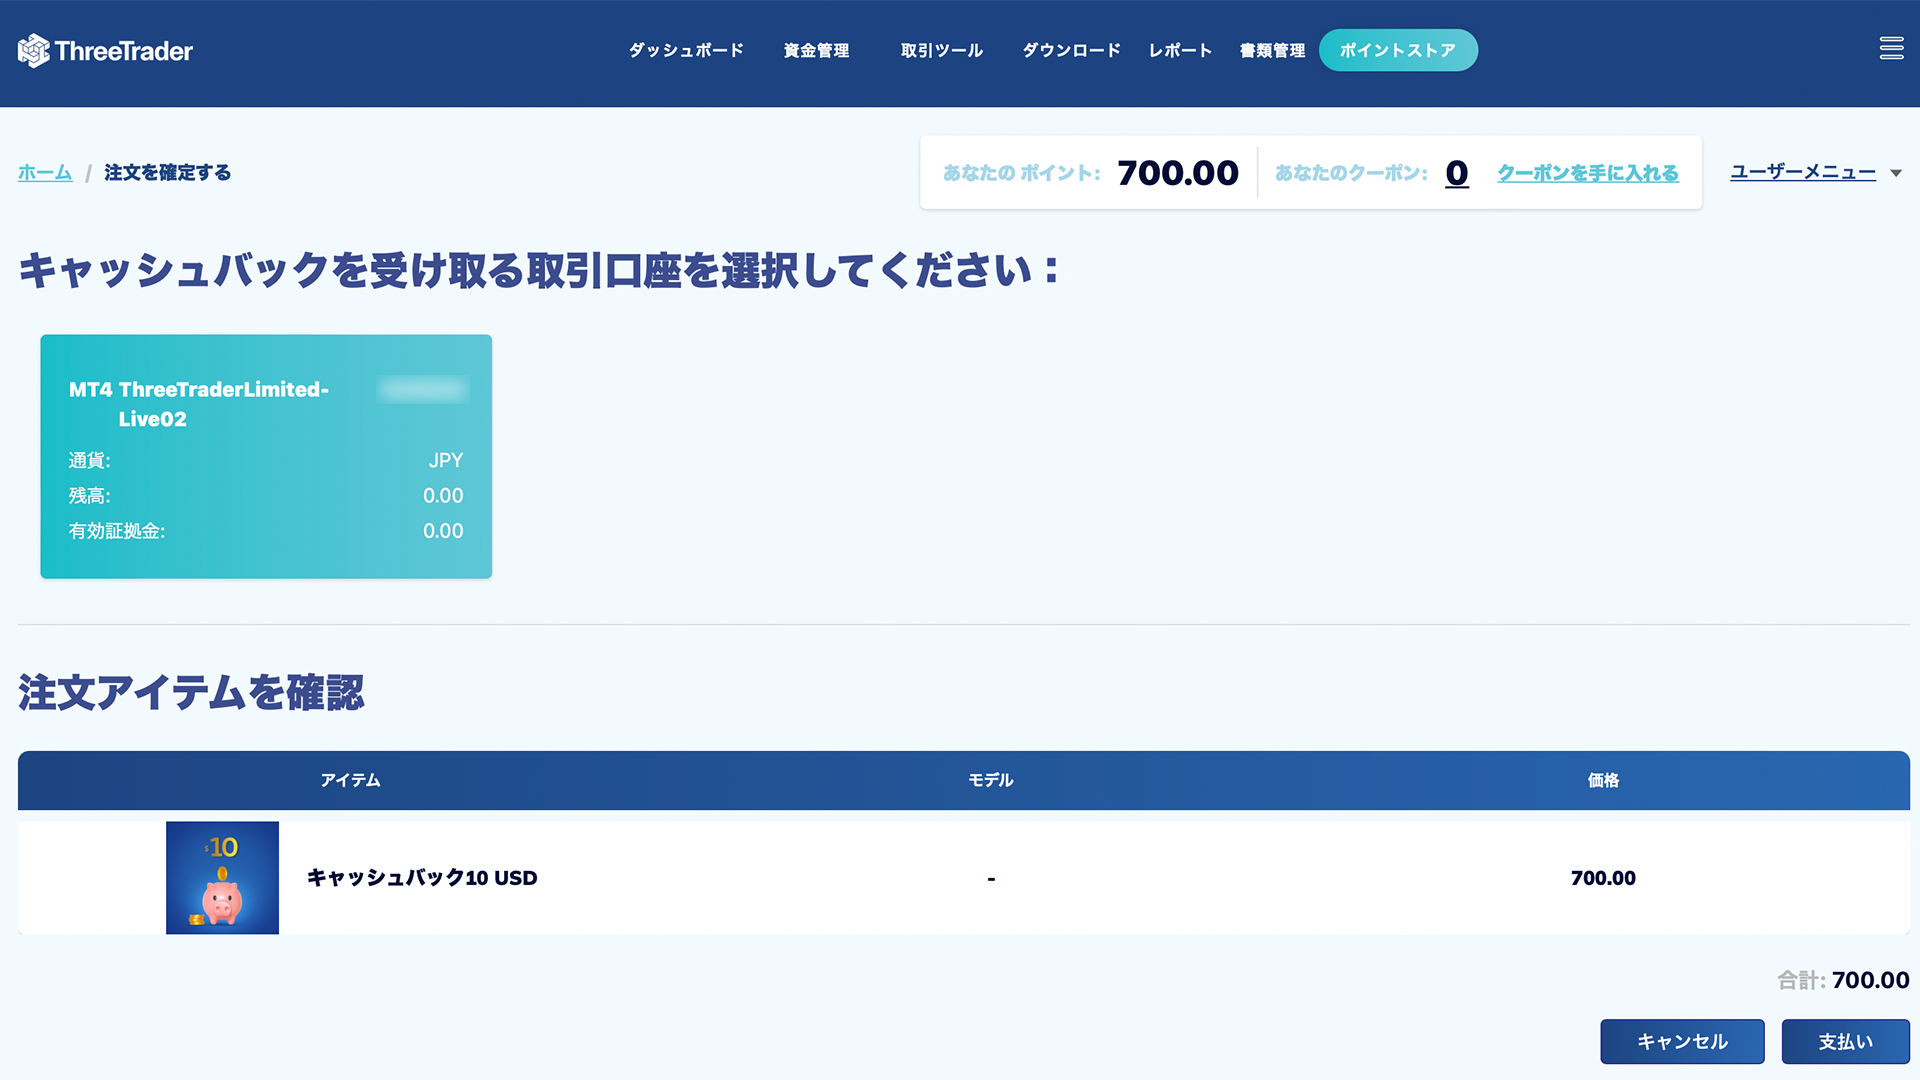Click the ThreeTrader logo icon
The height and width of the screenshot is (1080, 1920).
pos(33,51)
